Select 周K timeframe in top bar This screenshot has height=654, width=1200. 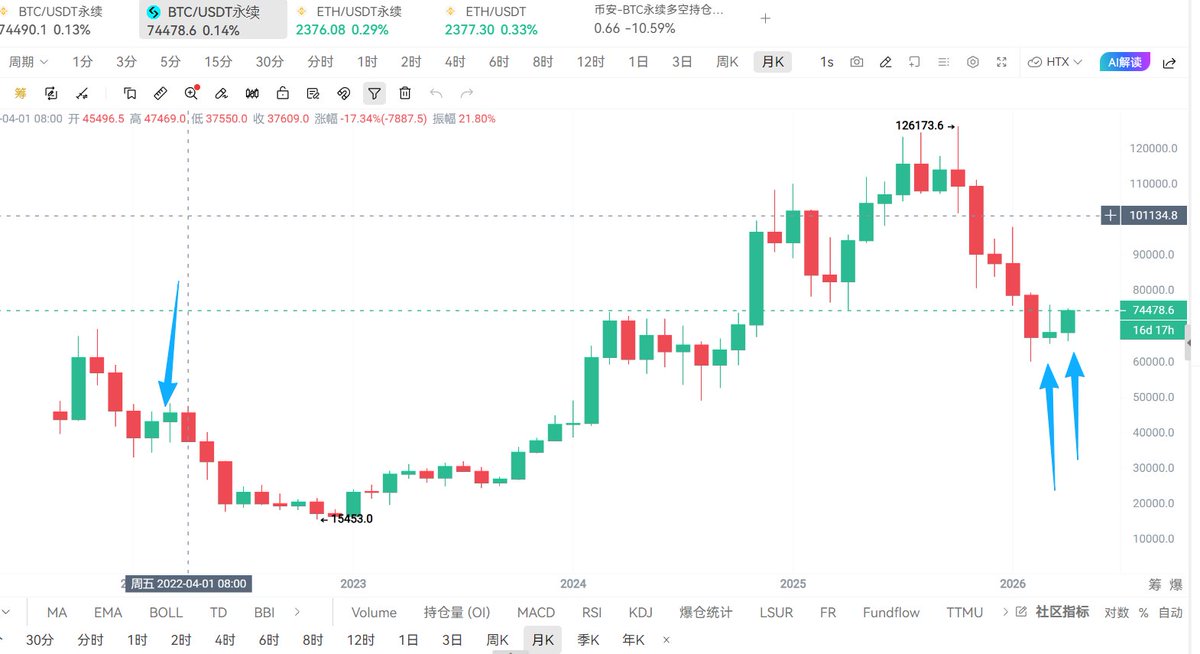[727, 62]
